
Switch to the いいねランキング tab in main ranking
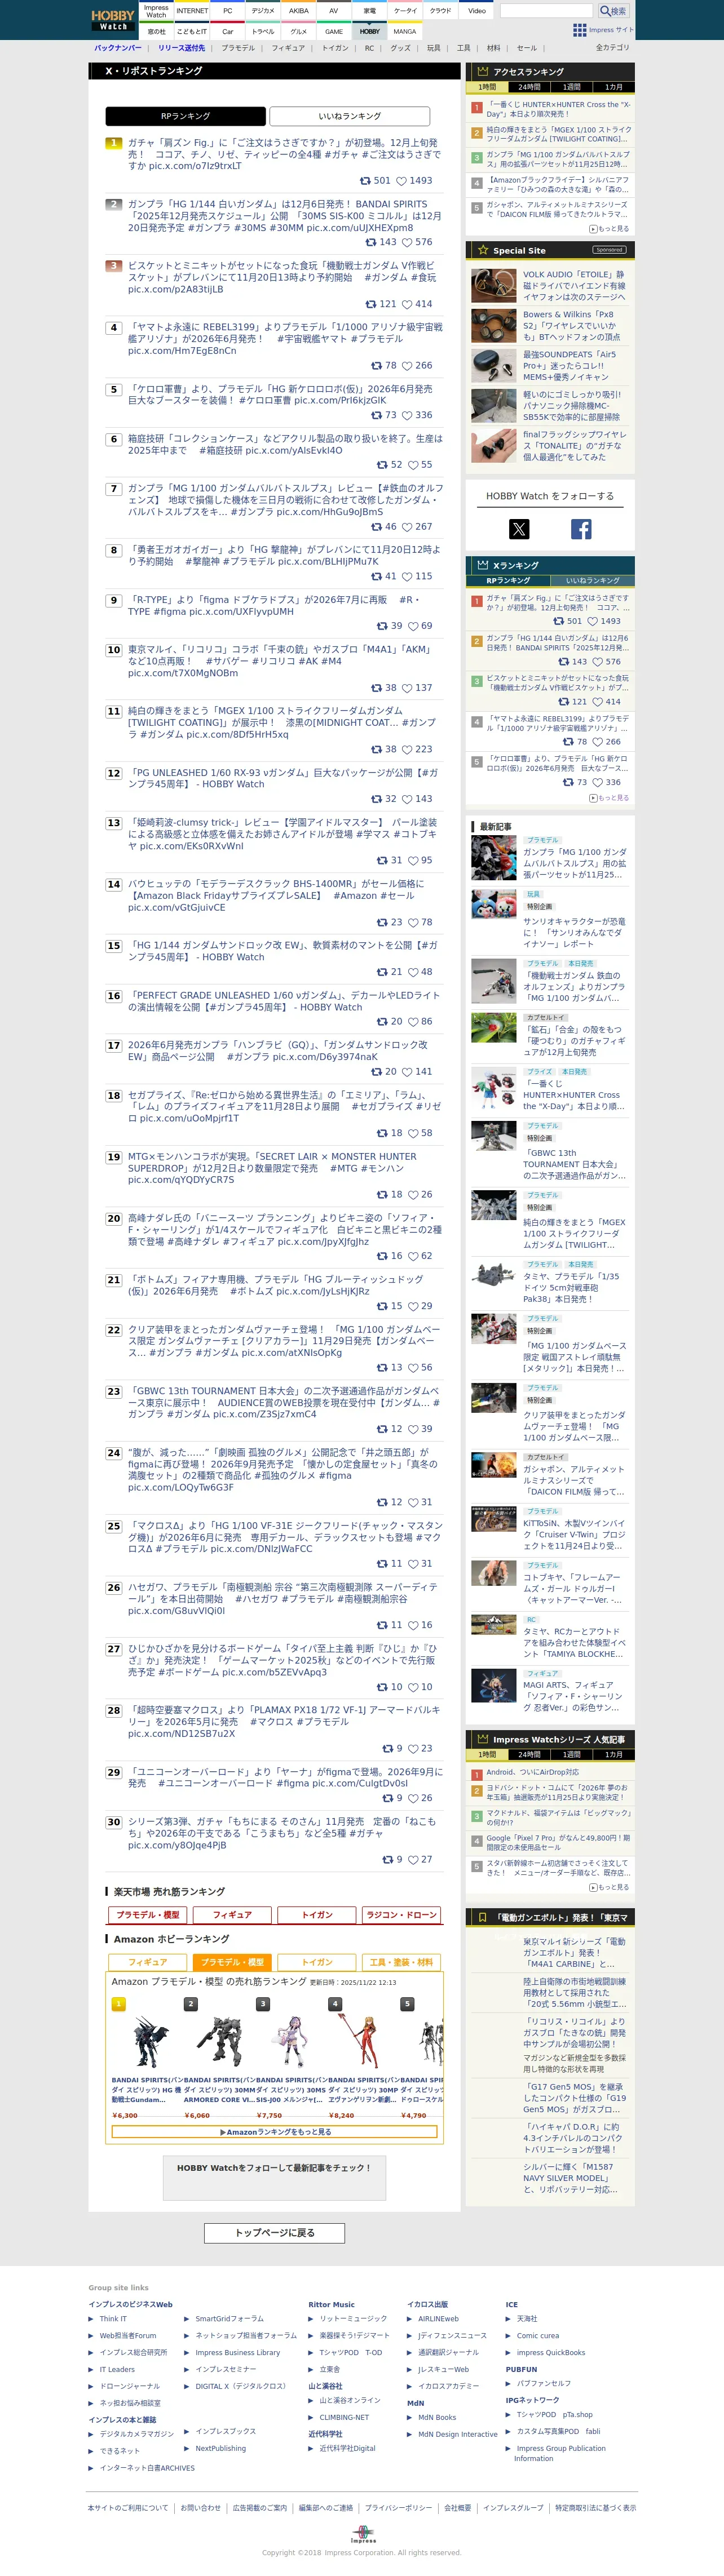[x=350, y=116]
